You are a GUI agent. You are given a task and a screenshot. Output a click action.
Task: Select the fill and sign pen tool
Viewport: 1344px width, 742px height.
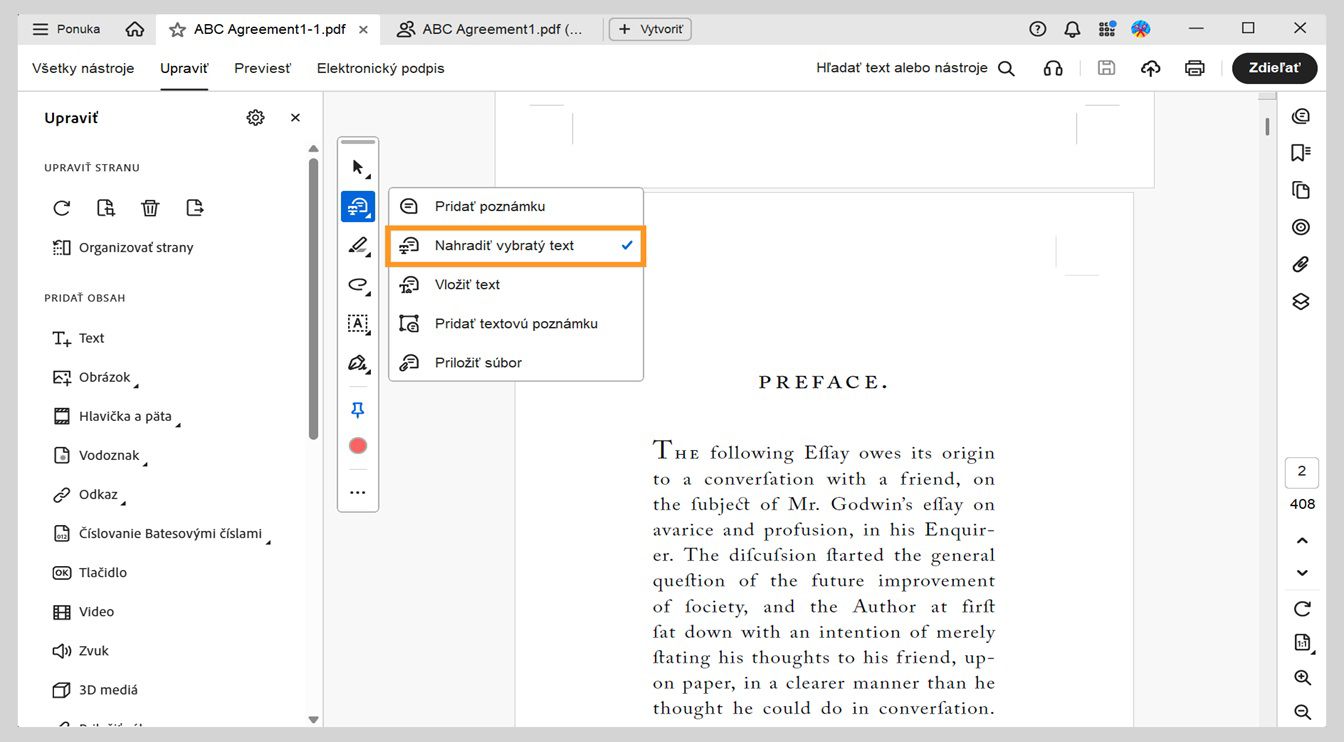pos(358,363)
